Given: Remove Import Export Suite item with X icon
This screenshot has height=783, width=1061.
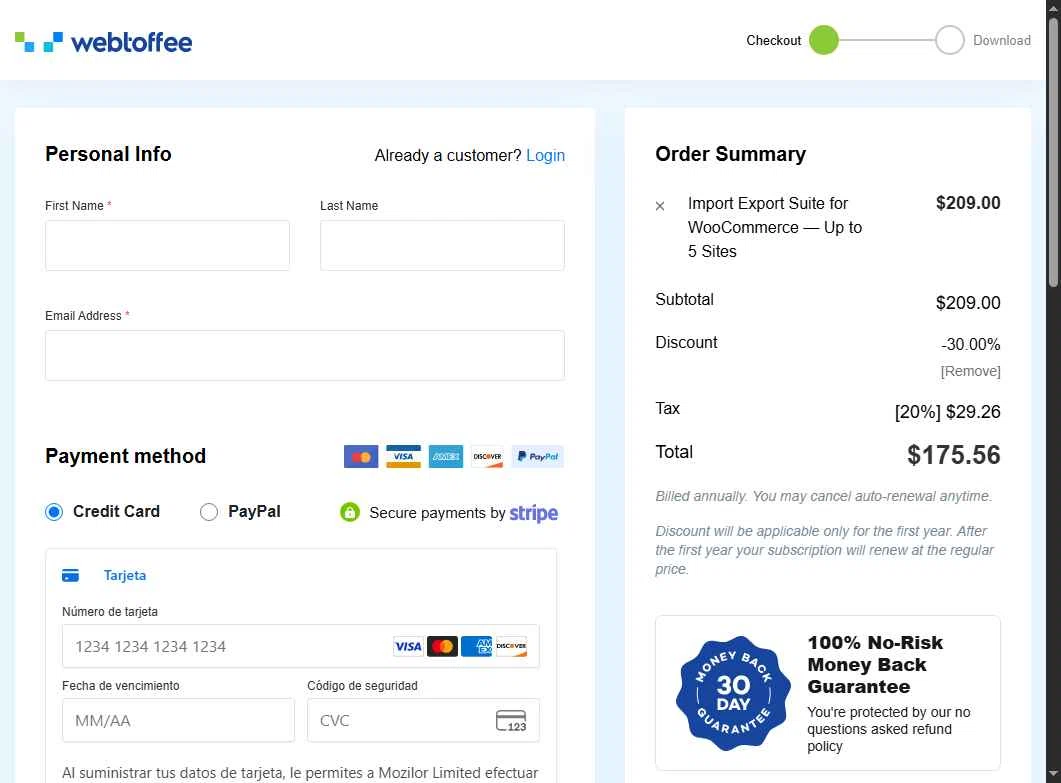Looking at the screenshot, I should coord(660,206).
